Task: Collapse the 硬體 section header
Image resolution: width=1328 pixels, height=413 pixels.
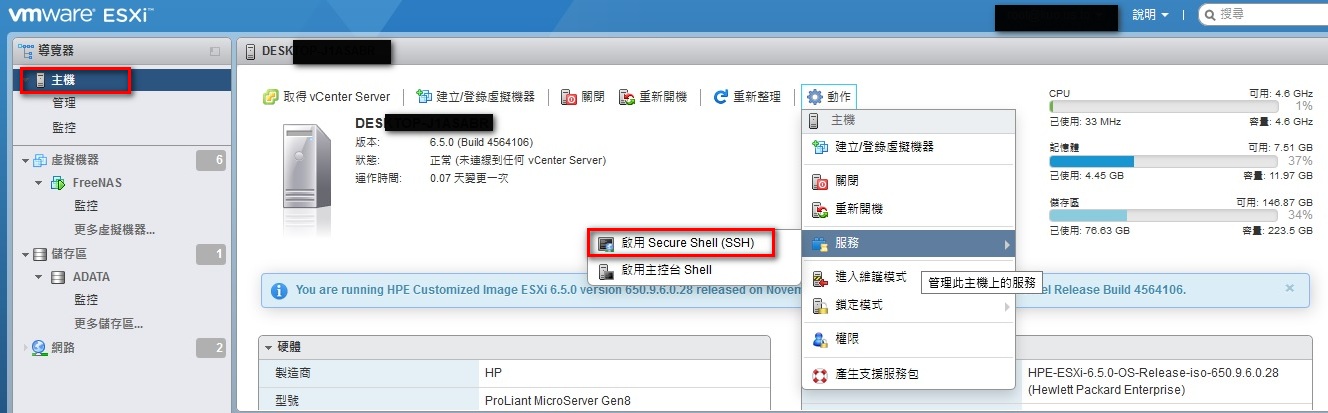Action: click(269, 346)
